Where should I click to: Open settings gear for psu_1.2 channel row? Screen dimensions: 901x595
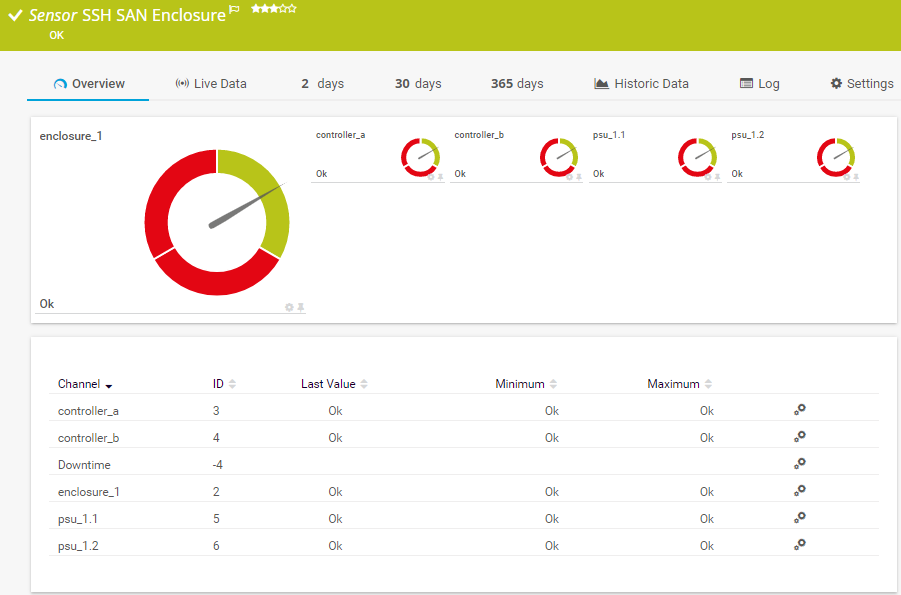[799, 545]
